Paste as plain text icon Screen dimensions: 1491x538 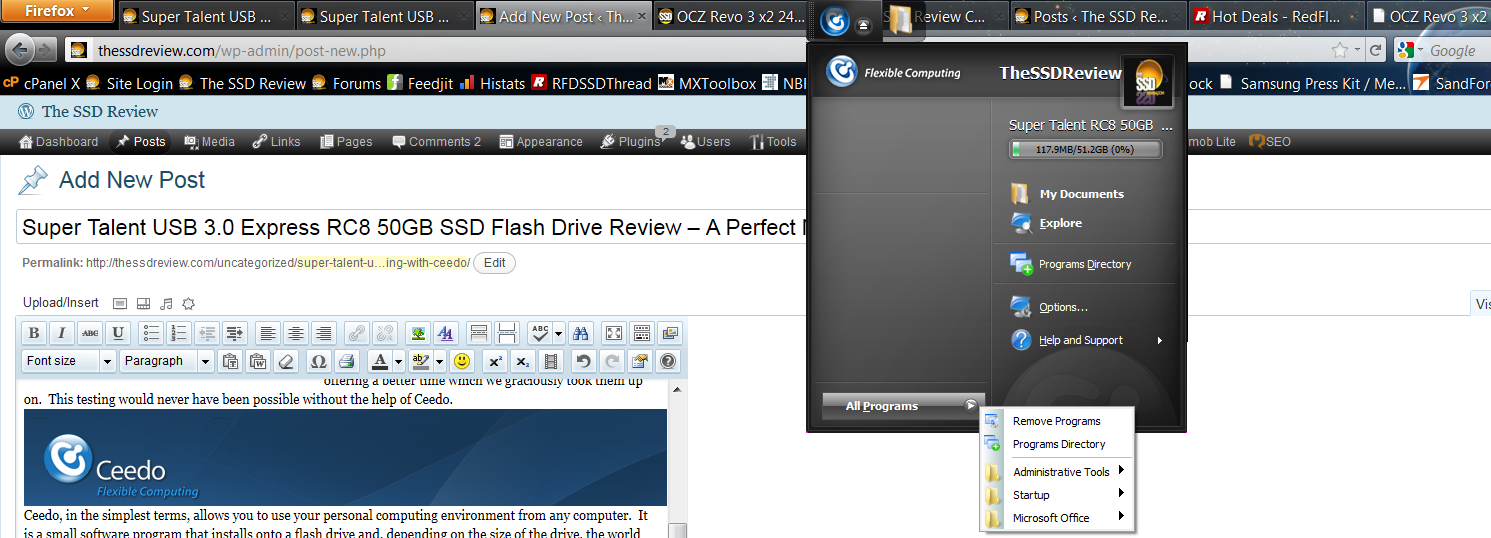230,361
